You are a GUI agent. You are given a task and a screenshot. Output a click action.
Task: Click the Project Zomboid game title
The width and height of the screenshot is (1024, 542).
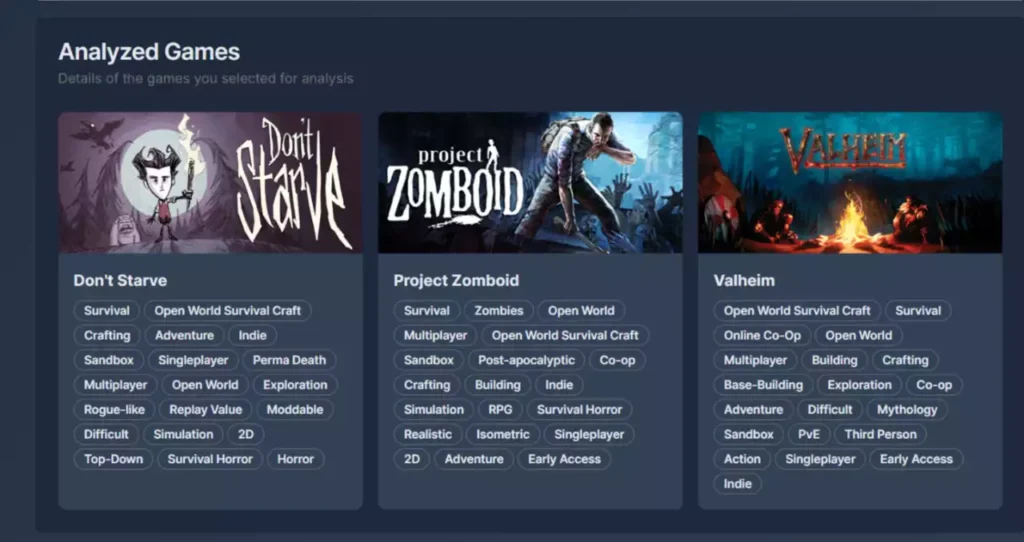[x=456, y=280]
